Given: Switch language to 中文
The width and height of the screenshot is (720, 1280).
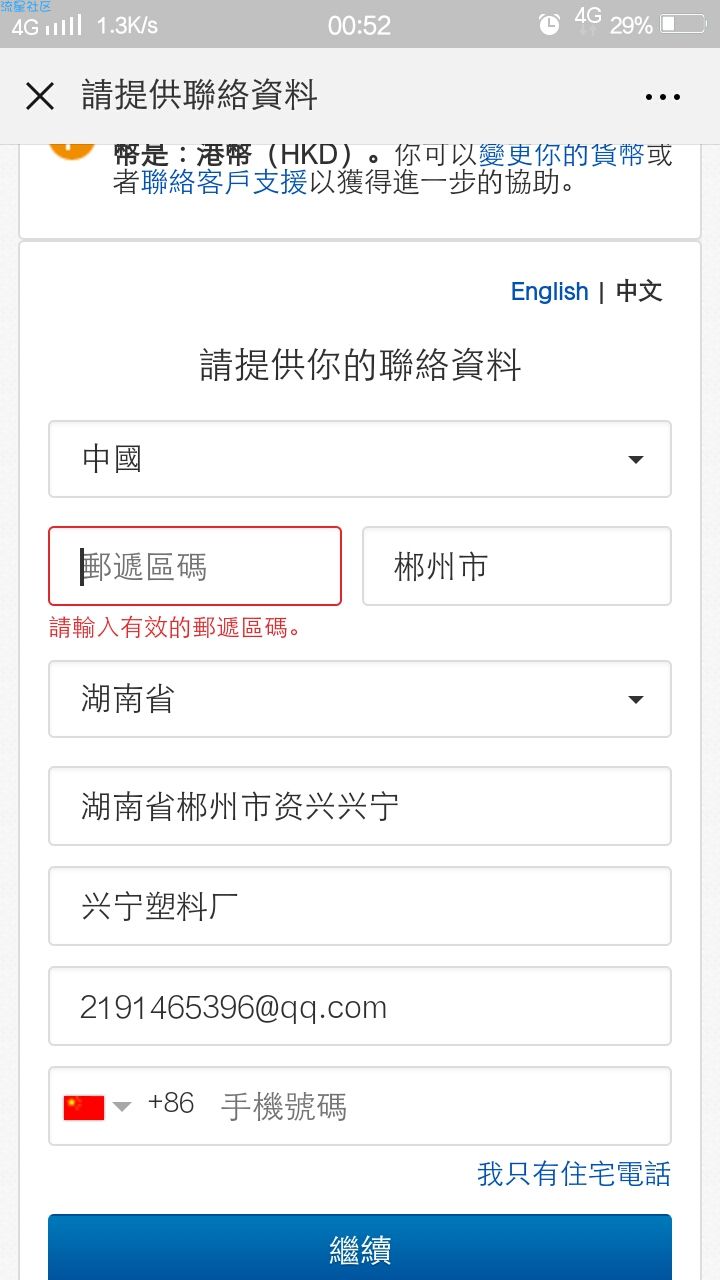Looking at the screenshot, I should 639,291.
